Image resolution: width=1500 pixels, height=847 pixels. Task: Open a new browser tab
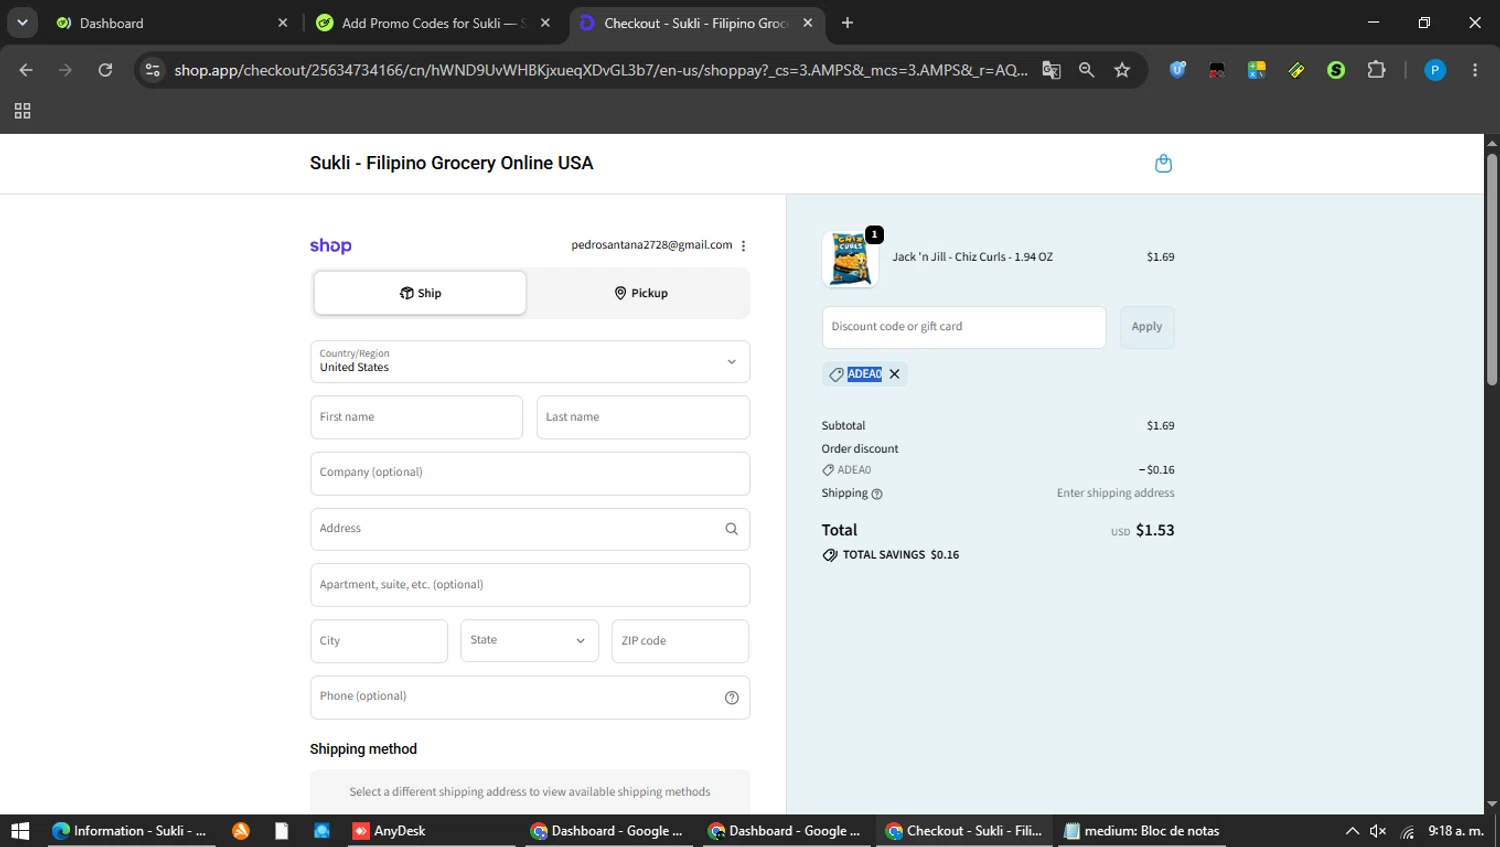click(x=847, y=22)
